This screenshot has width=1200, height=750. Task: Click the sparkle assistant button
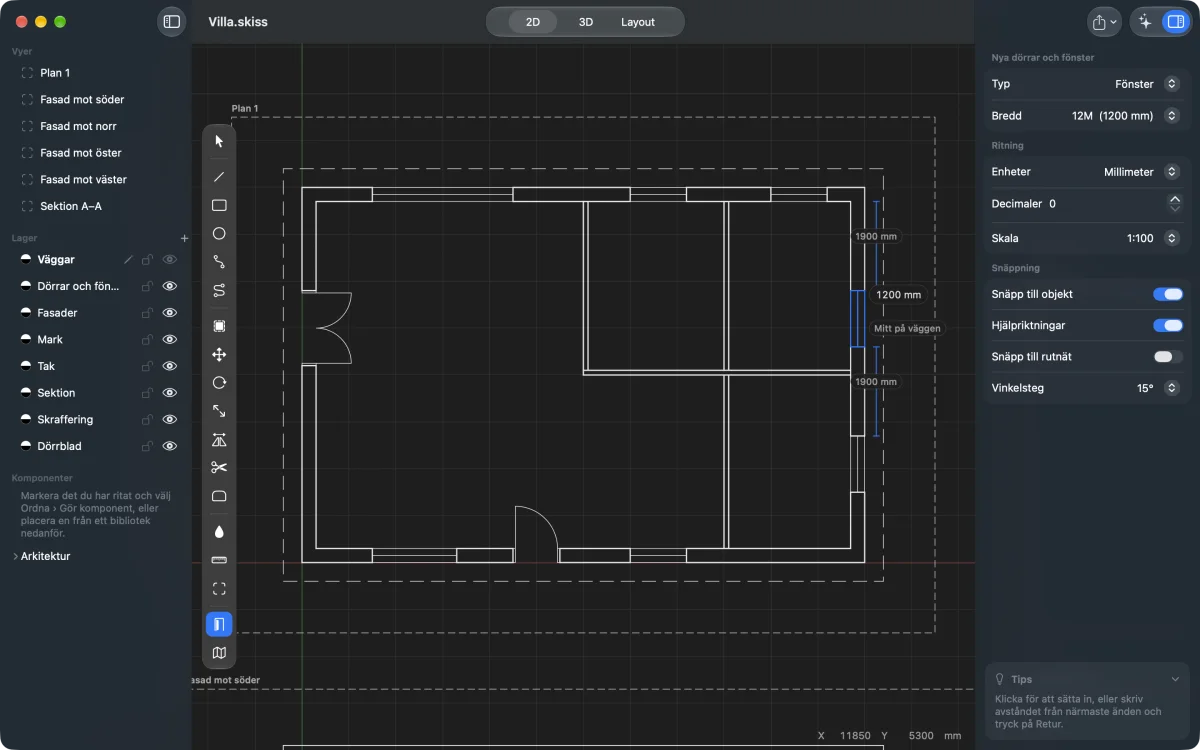tap(1146, 21)
